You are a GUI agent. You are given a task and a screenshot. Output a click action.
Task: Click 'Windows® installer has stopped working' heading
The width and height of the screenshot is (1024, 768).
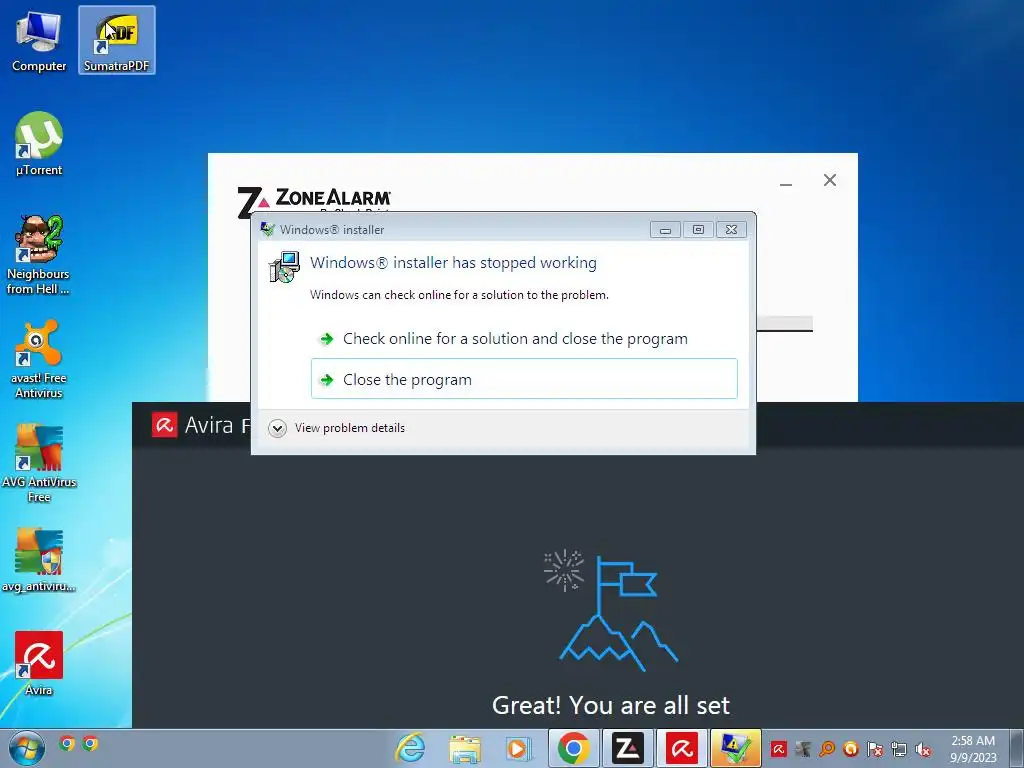pos(453,263)
